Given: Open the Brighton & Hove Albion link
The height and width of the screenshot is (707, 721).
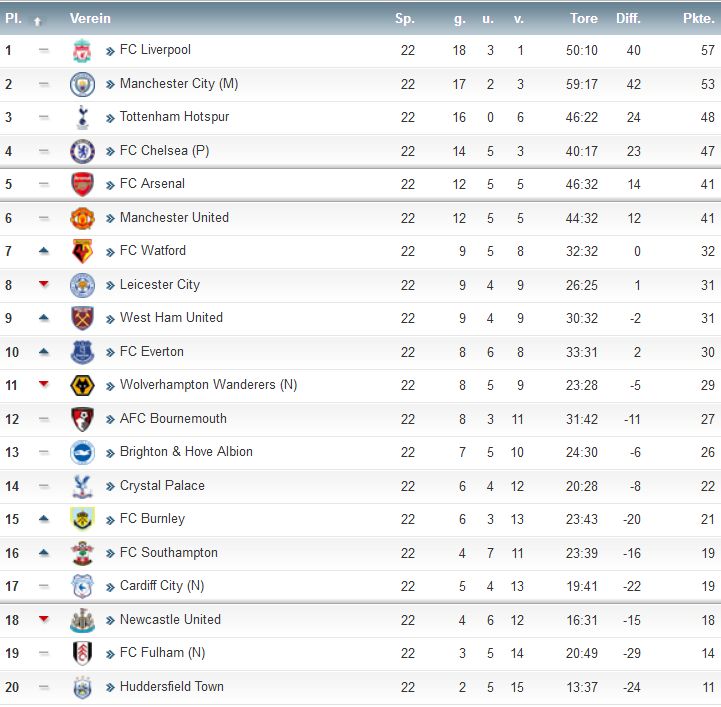Looking at the screenshot, I should [x=186, y=452].
